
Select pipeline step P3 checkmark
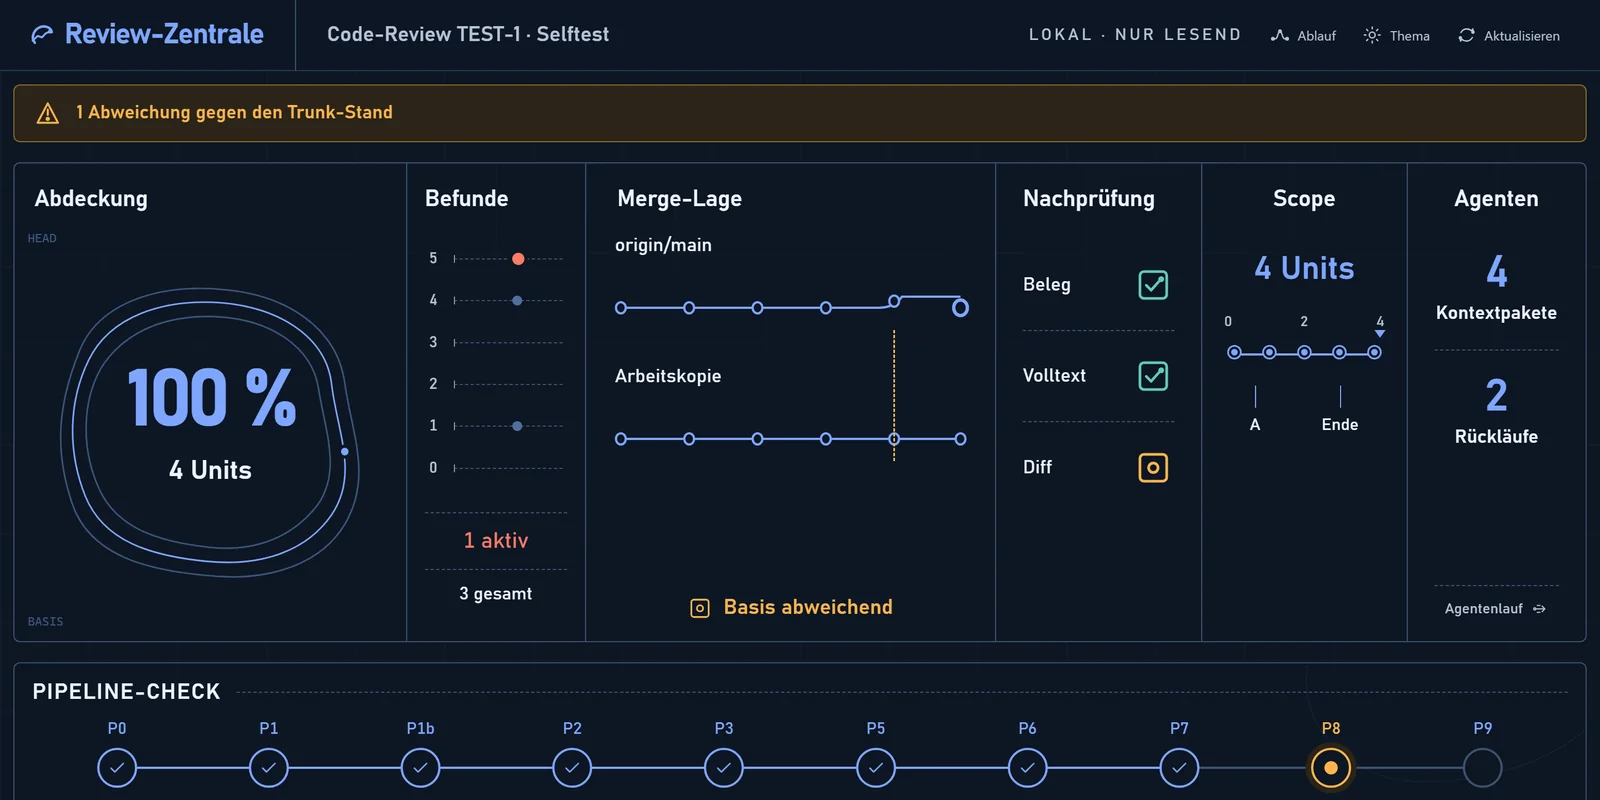coord(724,768)
